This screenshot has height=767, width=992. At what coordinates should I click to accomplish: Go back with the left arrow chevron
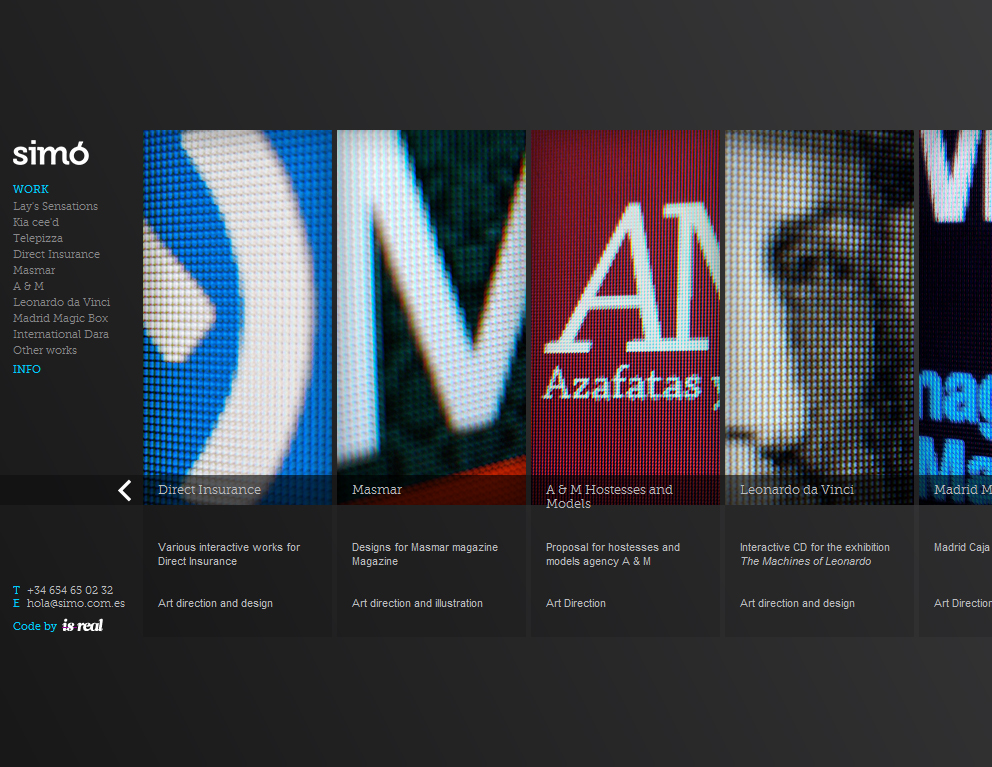click(x=125, y=490)
